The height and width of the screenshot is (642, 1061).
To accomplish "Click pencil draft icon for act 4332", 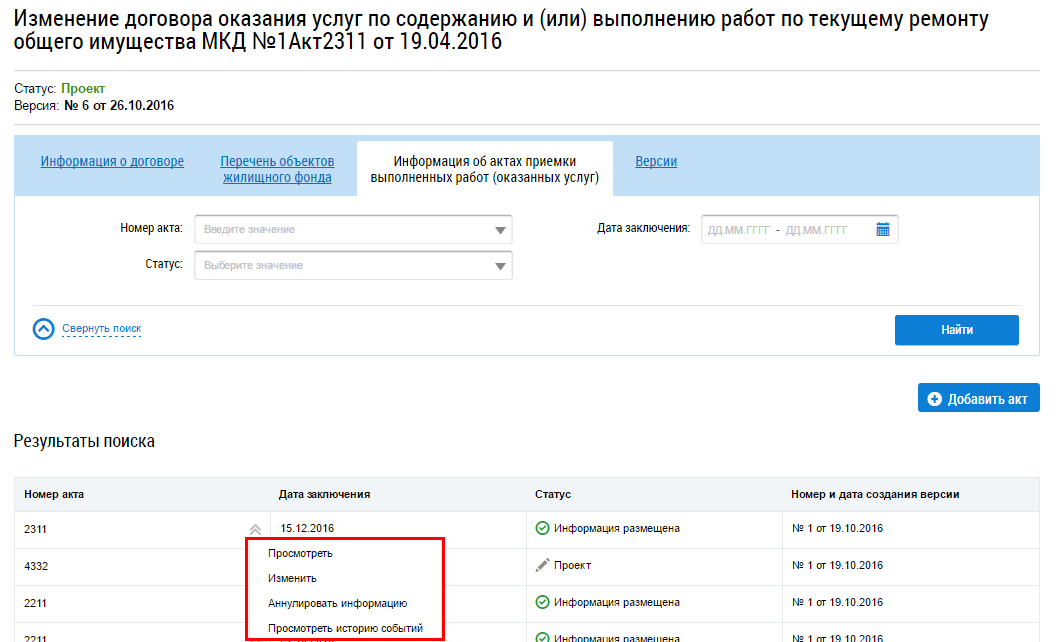I will click(542, 565).
